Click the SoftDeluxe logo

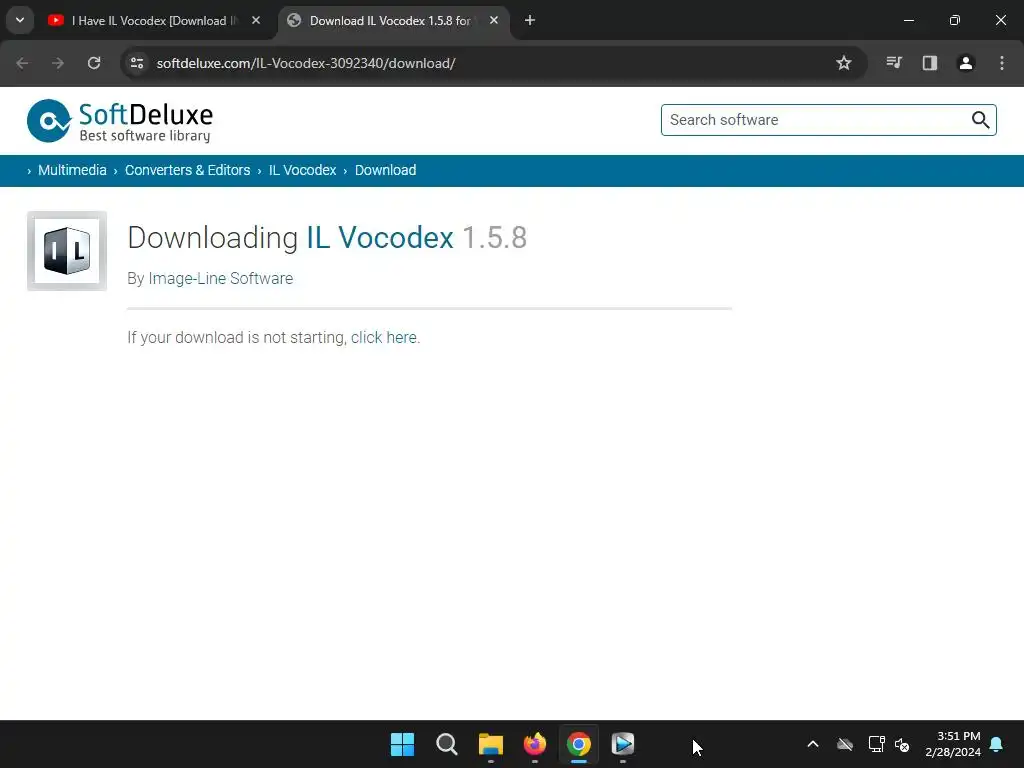pyautogui.click(x=120, y=121)
